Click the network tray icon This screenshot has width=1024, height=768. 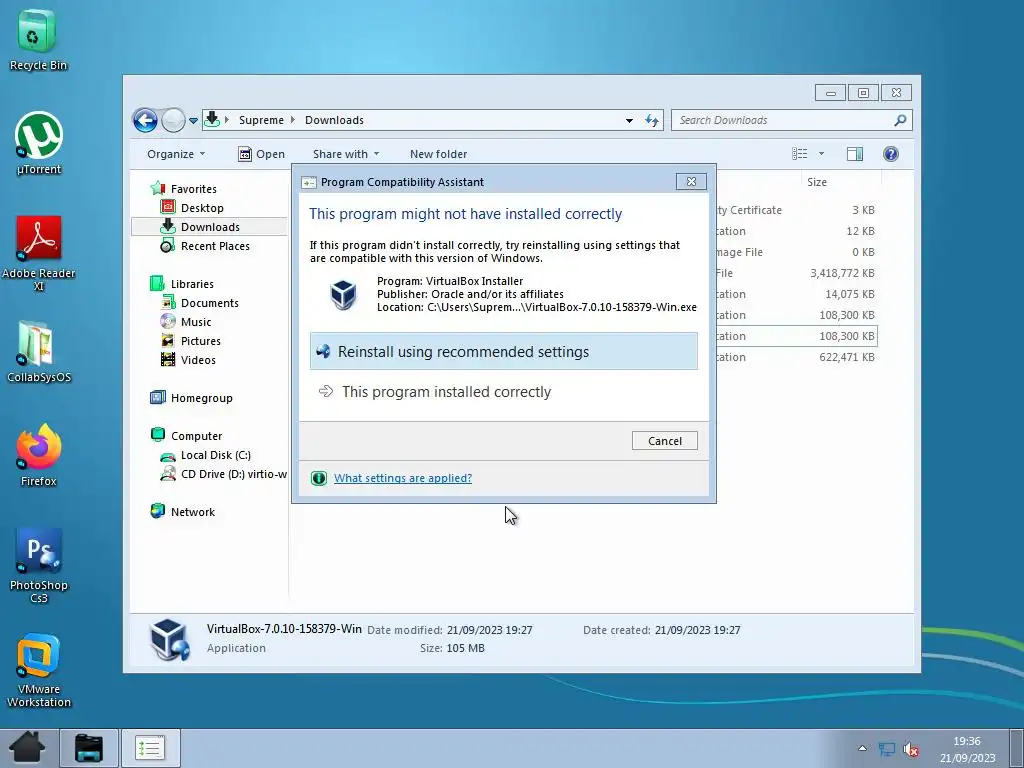pos(886,749)
